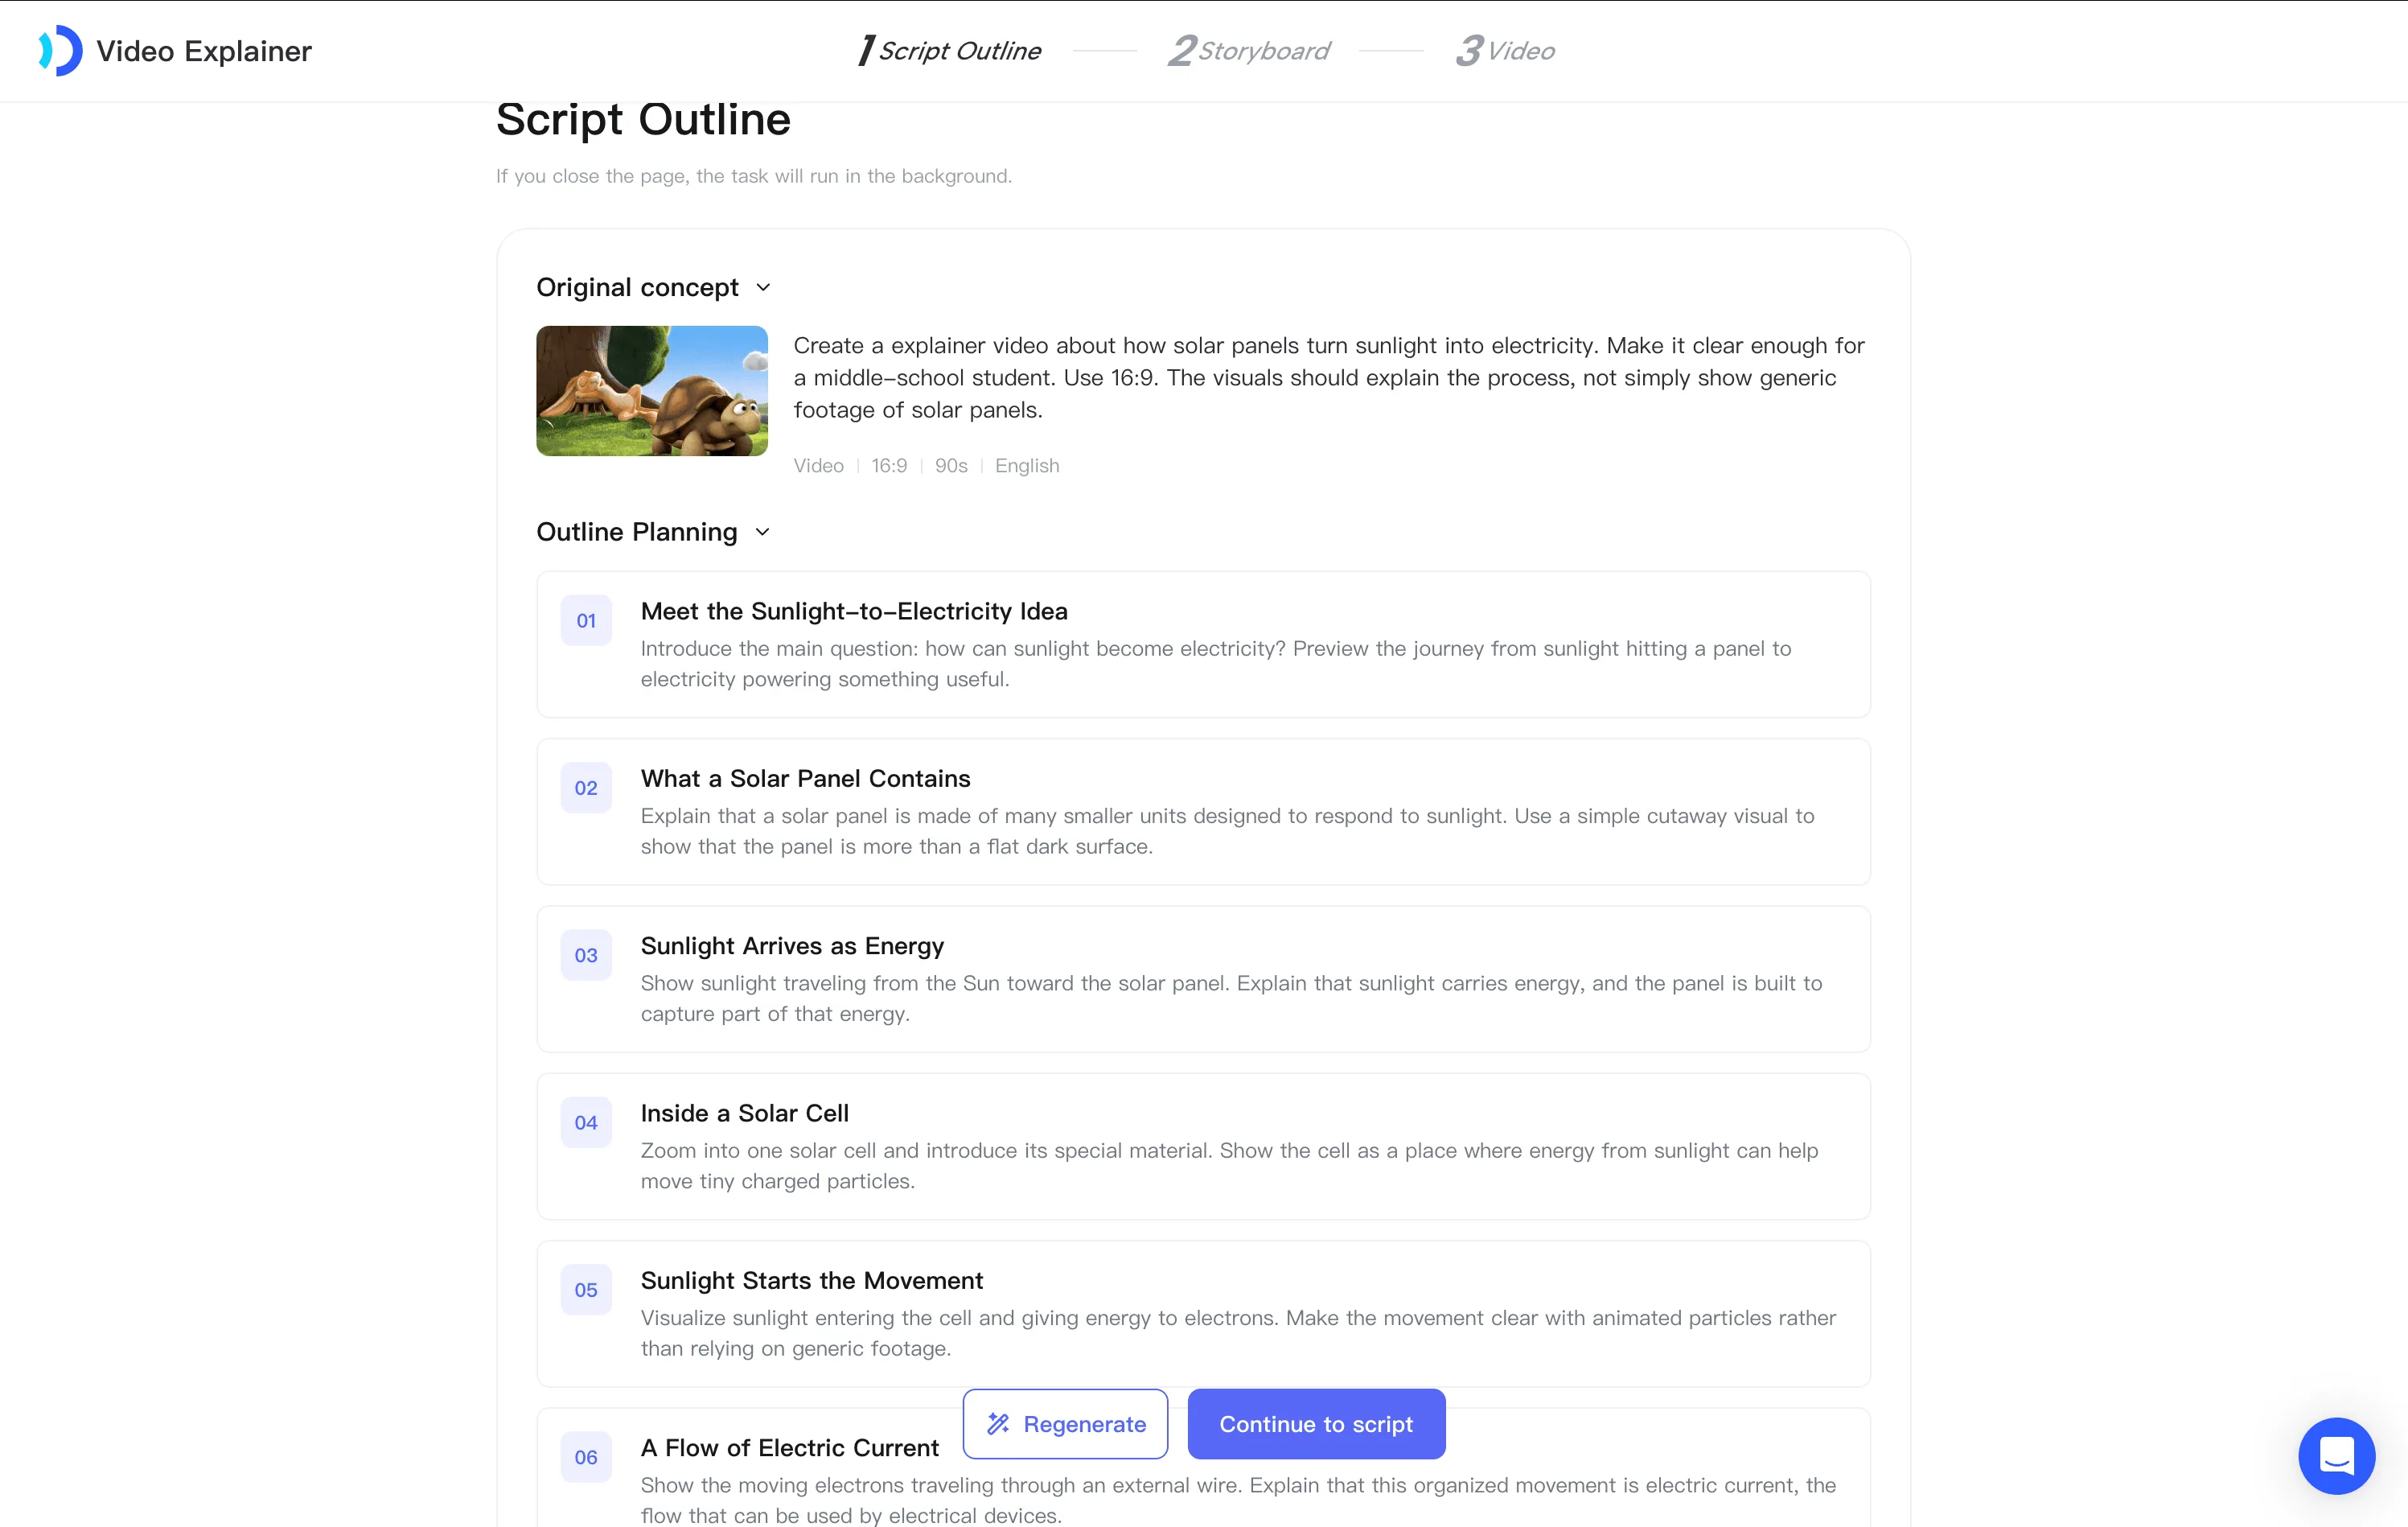Click the 'English' language label

[x=1027, y=466]
